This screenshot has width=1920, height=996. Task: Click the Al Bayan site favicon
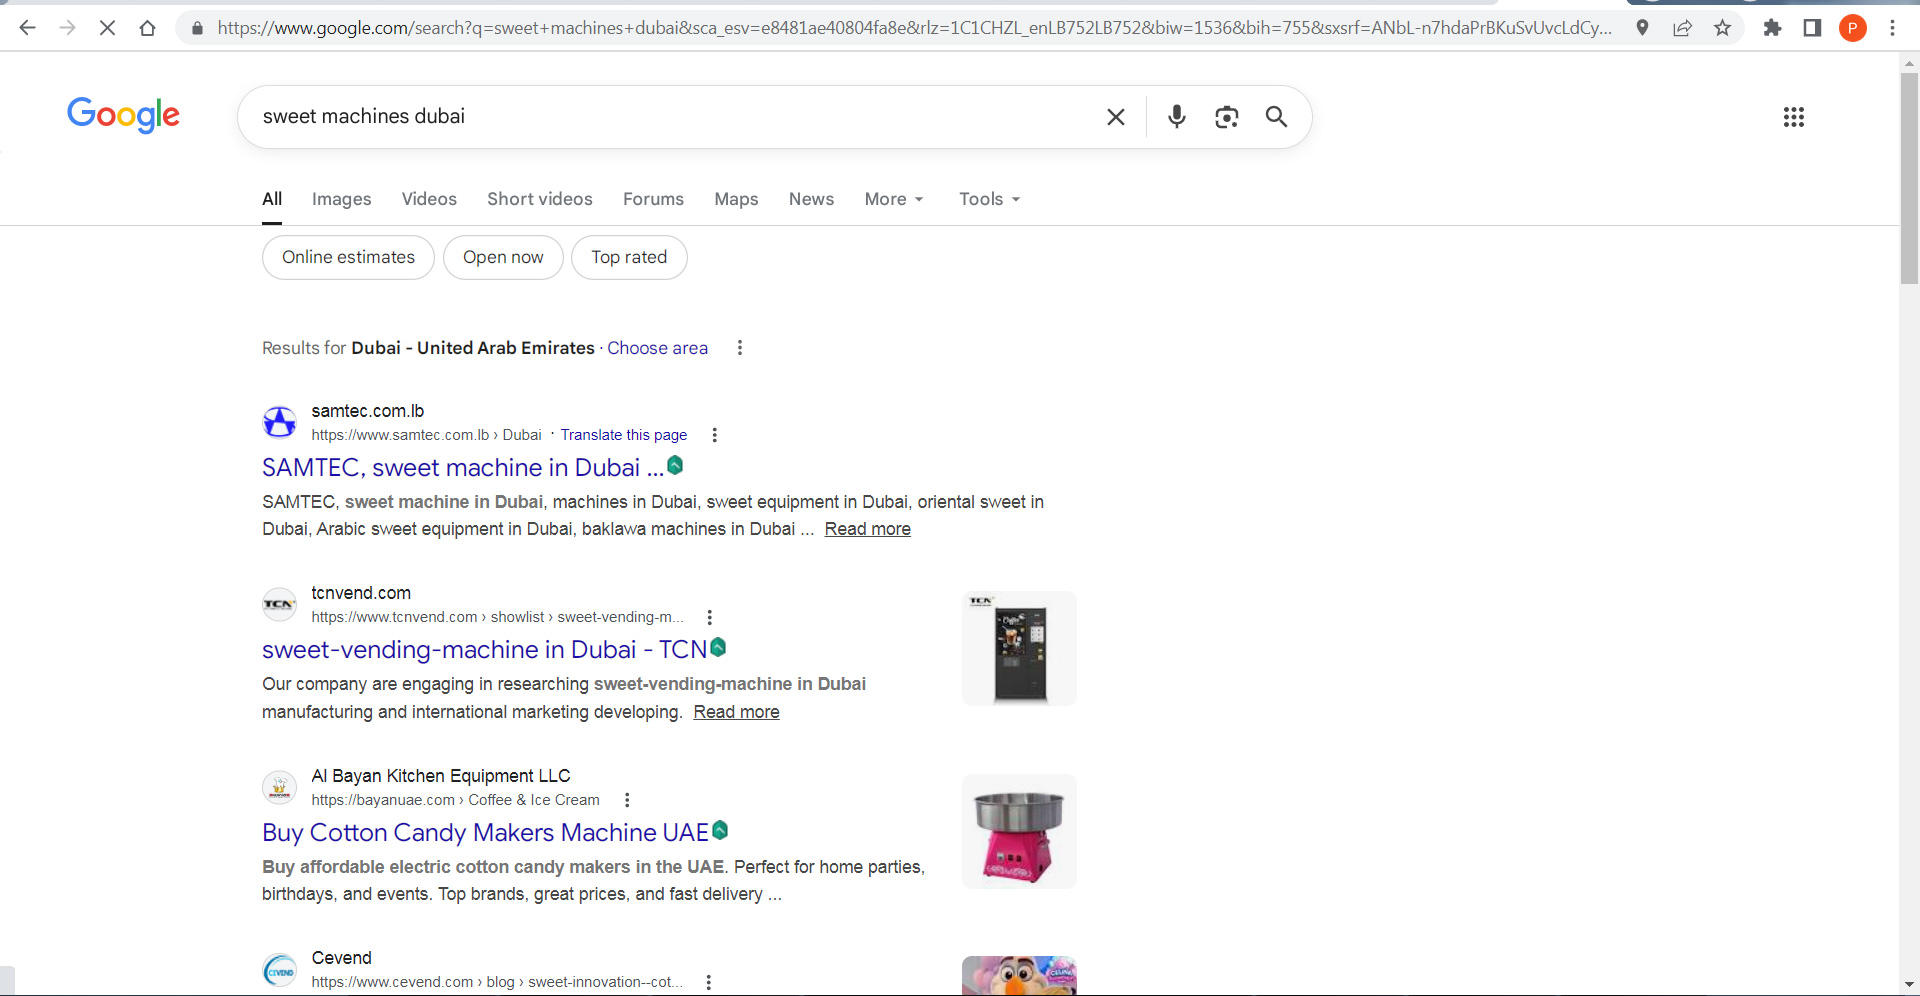(x=280, y=787)
